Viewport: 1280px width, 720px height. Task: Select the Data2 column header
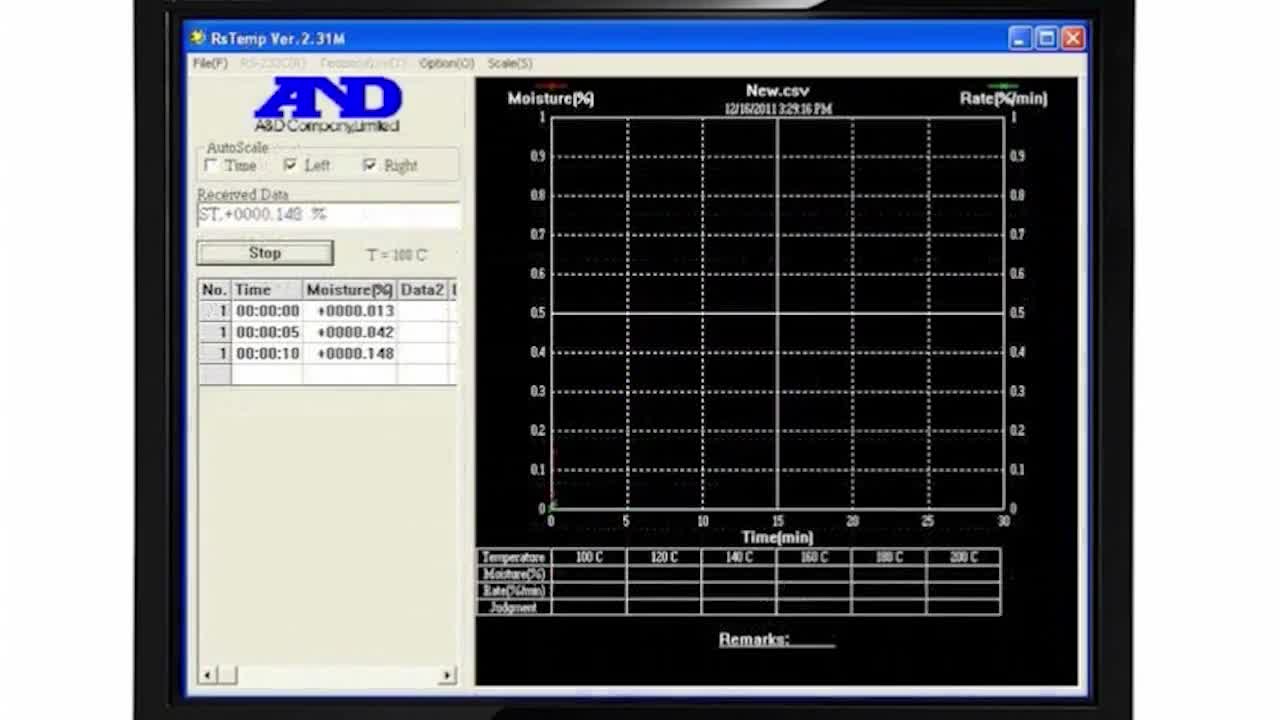coord(422,290)
